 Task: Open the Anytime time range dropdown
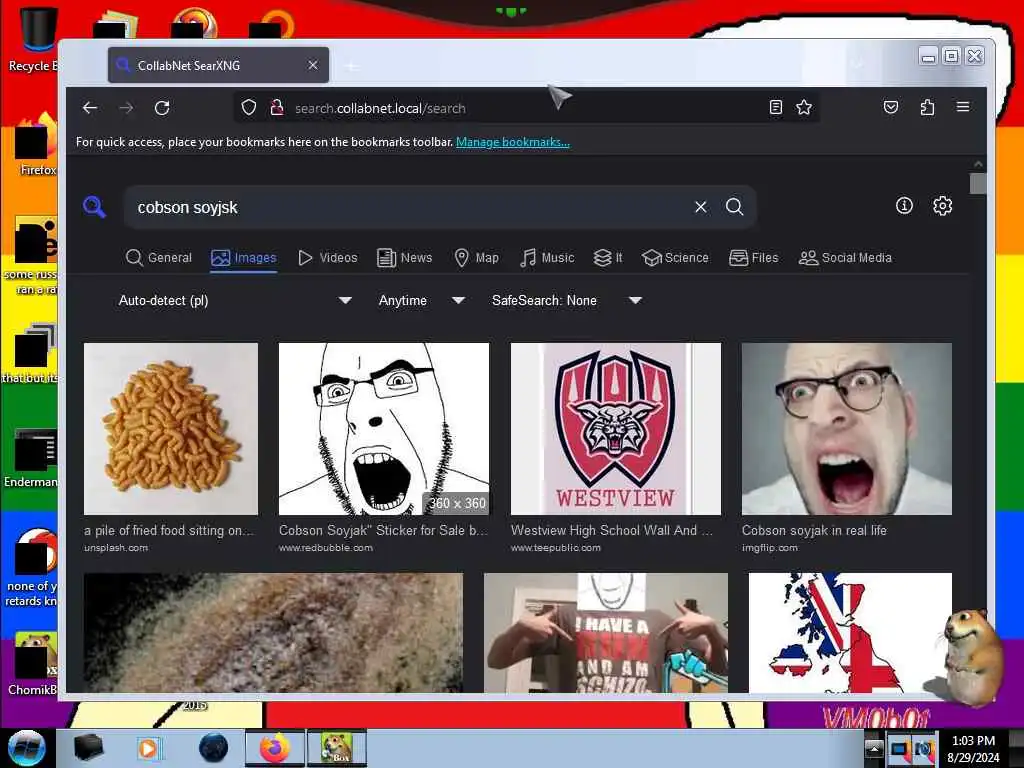tap(421, 300)
